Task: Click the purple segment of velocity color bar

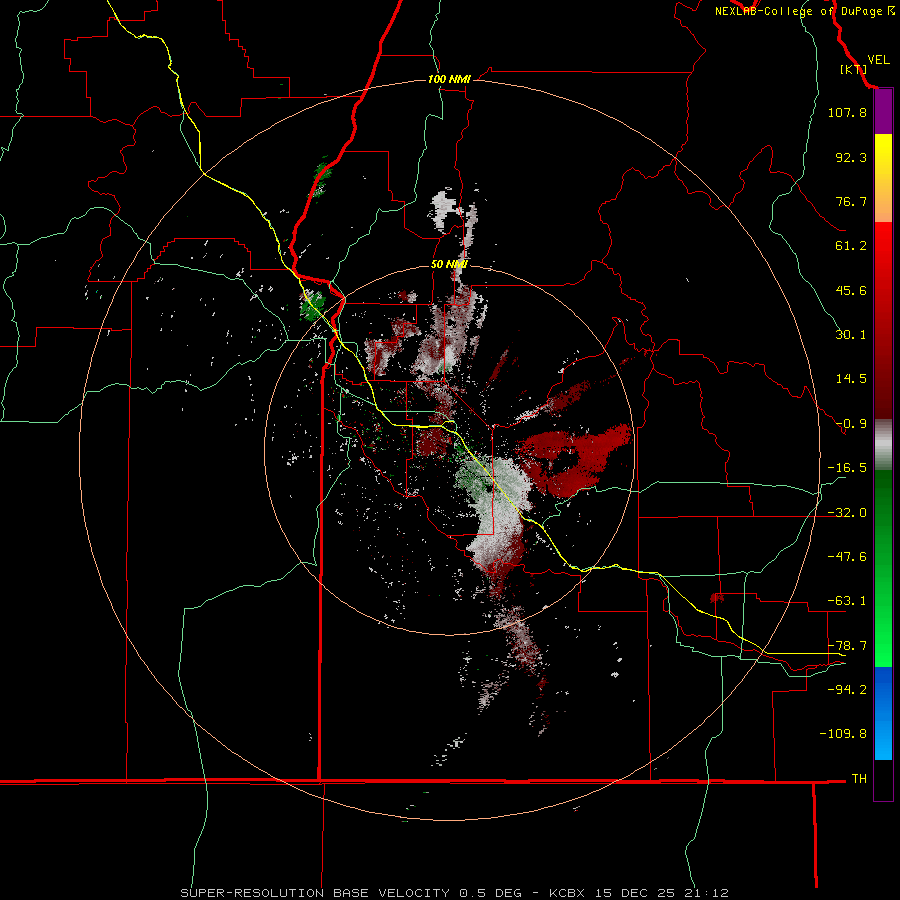Action: click(x=883, y=112)
